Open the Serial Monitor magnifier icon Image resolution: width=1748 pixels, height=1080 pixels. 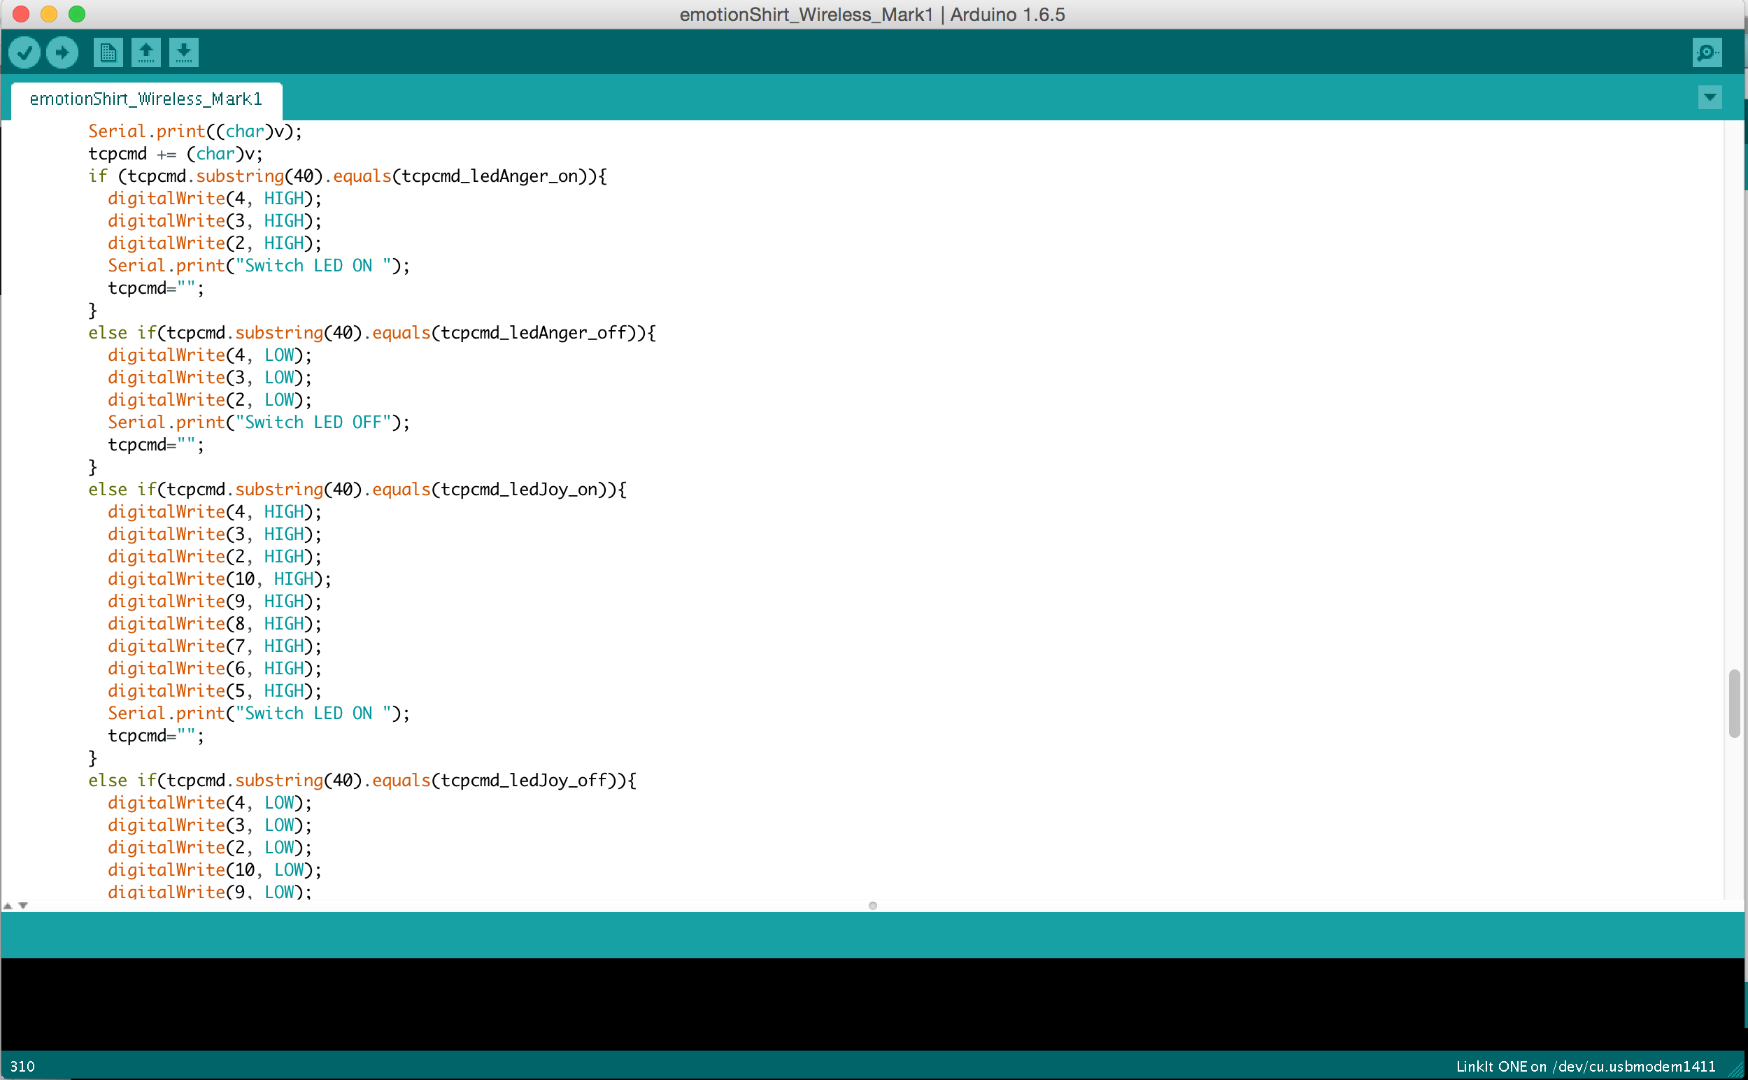coord(1707,52)
